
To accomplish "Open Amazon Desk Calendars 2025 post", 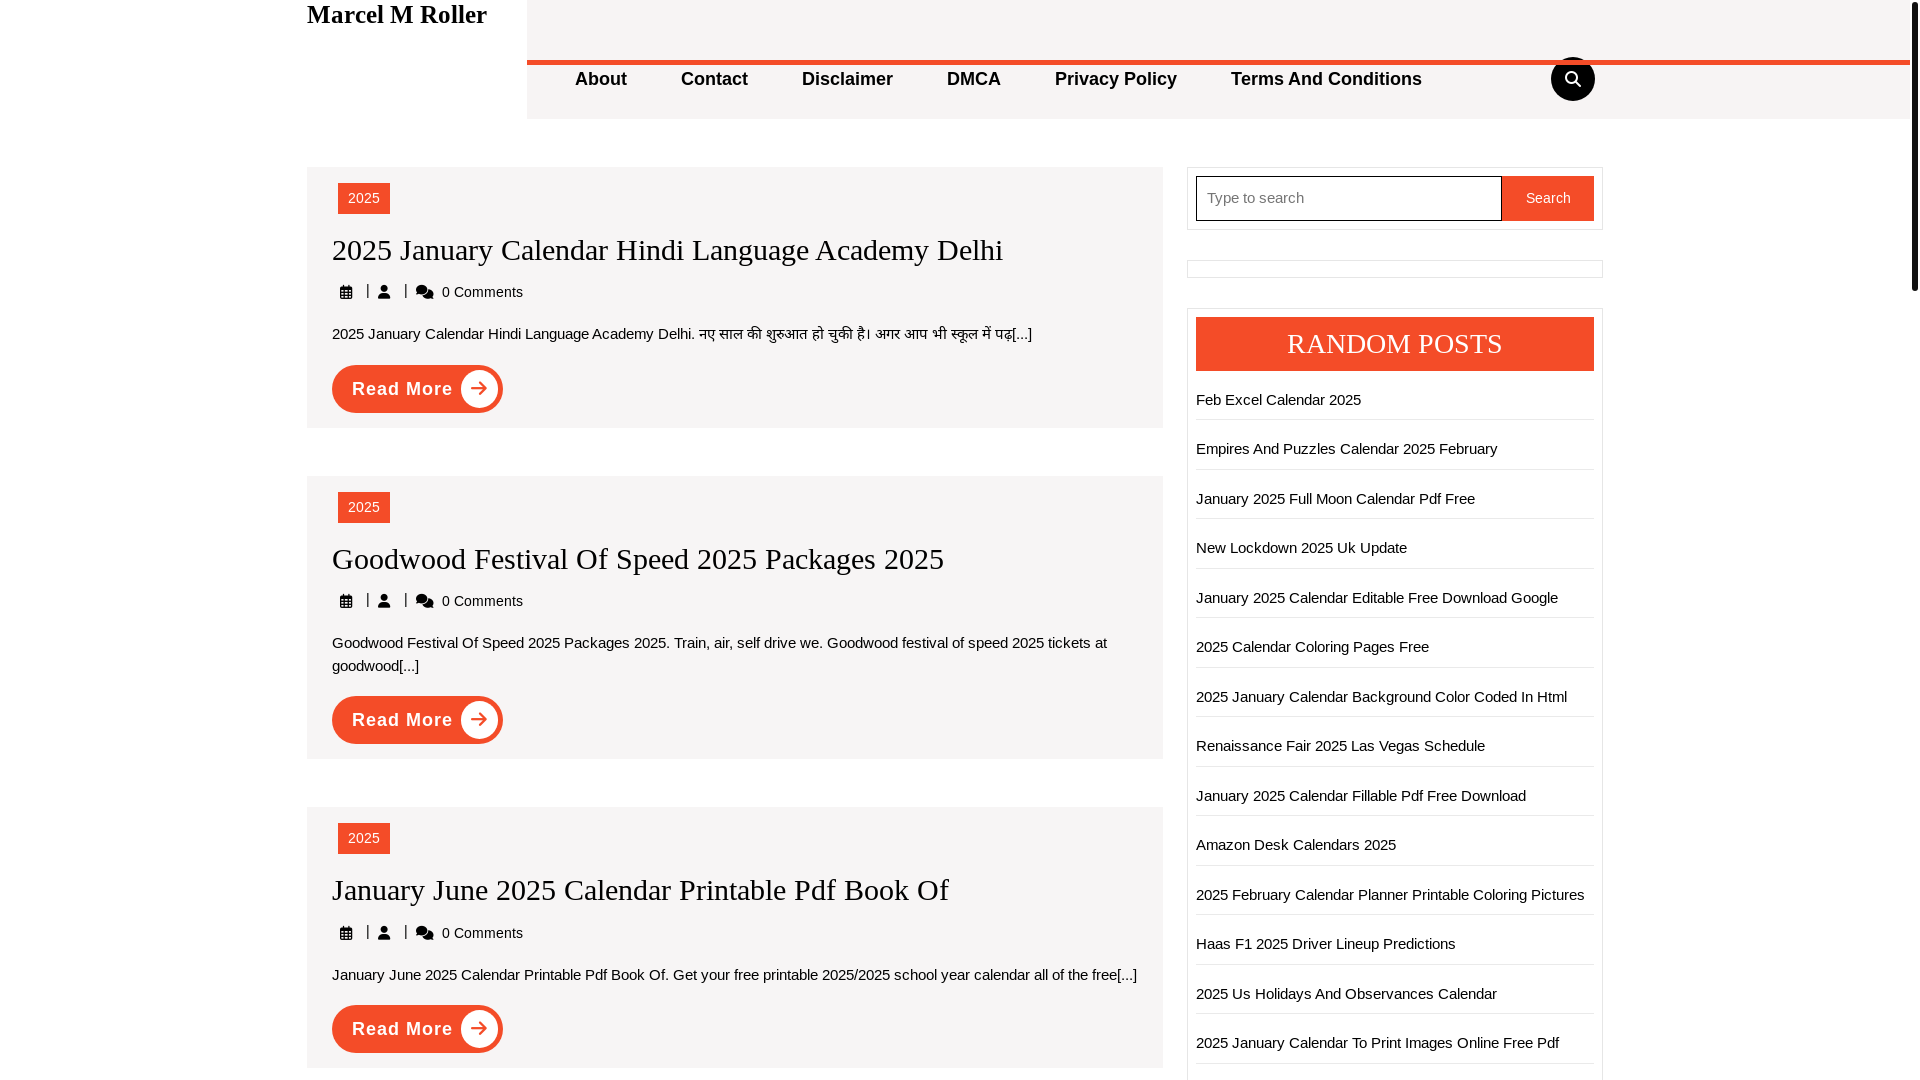I will click(x=1296, y=844).
